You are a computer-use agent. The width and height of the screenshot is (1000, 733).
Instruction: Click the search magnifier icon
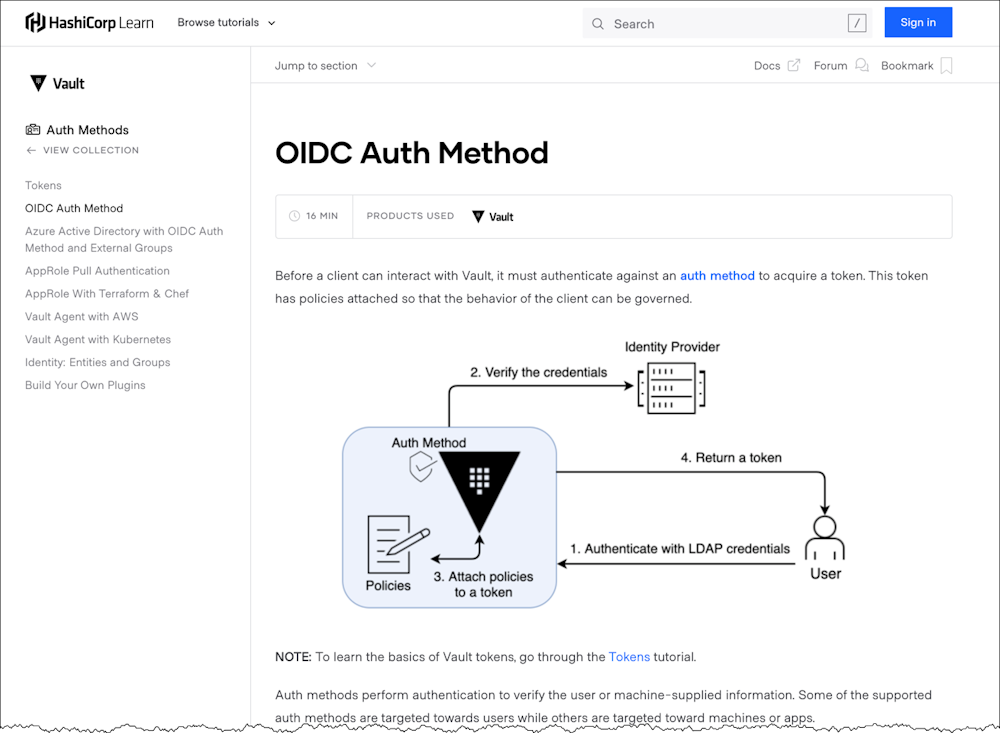tap(598, 23)
